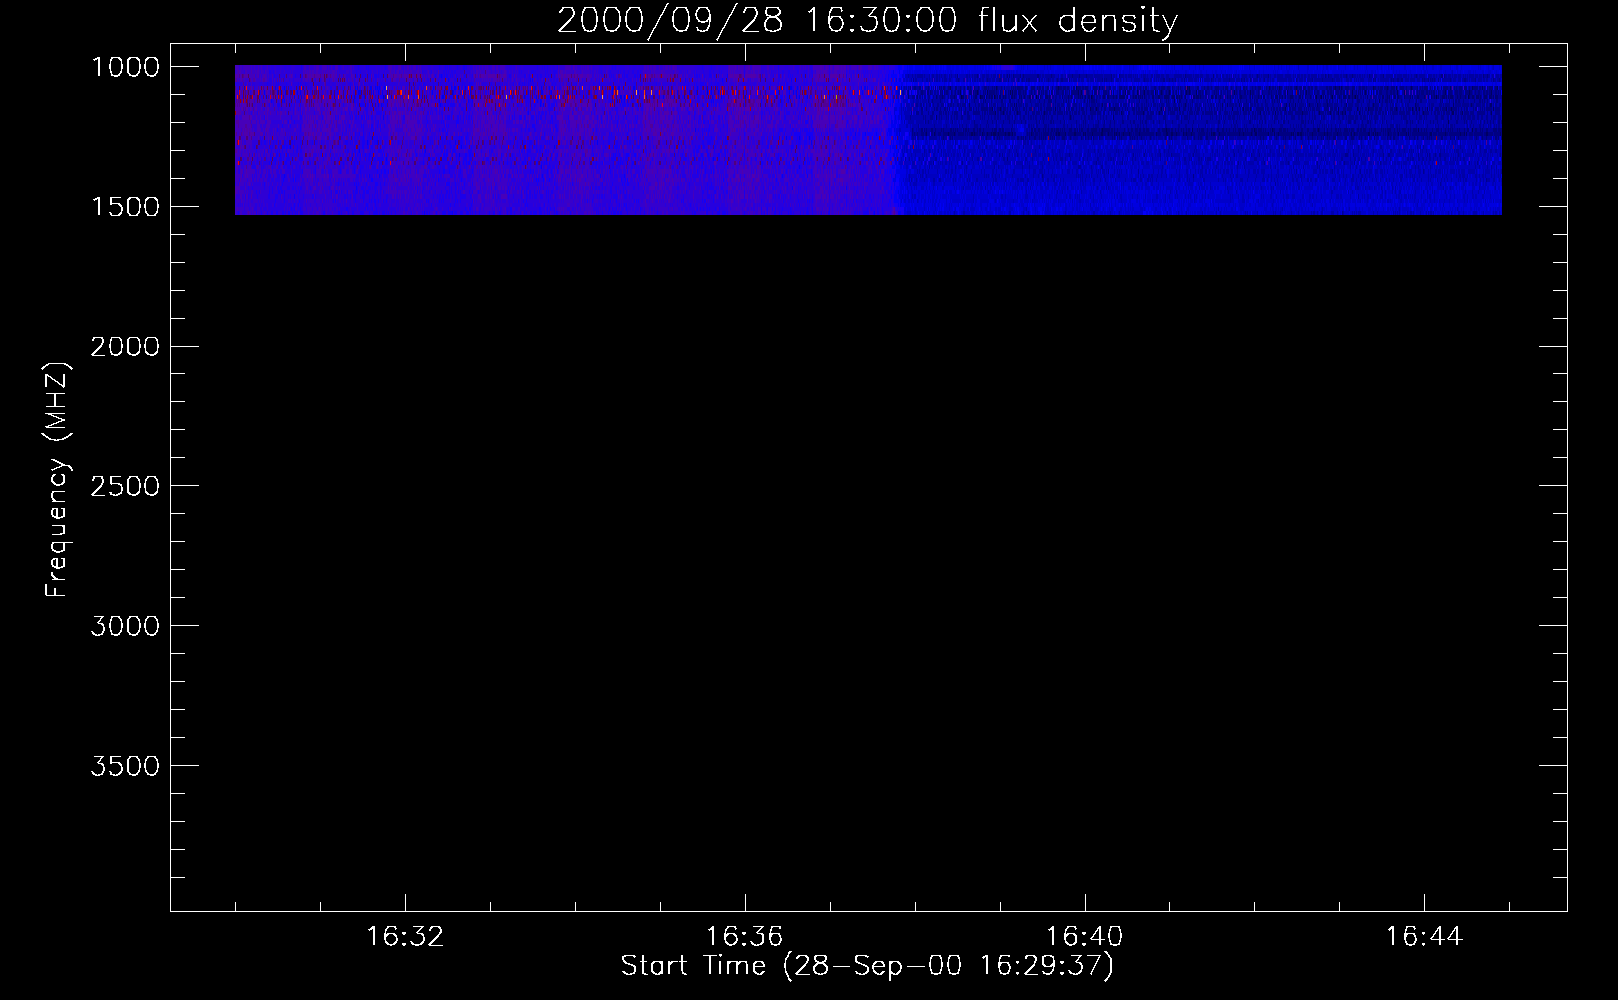Viewport: 1618px width, 1000px height.
Task: Click the 3000 frequency tick label
Action: point(125,626)
